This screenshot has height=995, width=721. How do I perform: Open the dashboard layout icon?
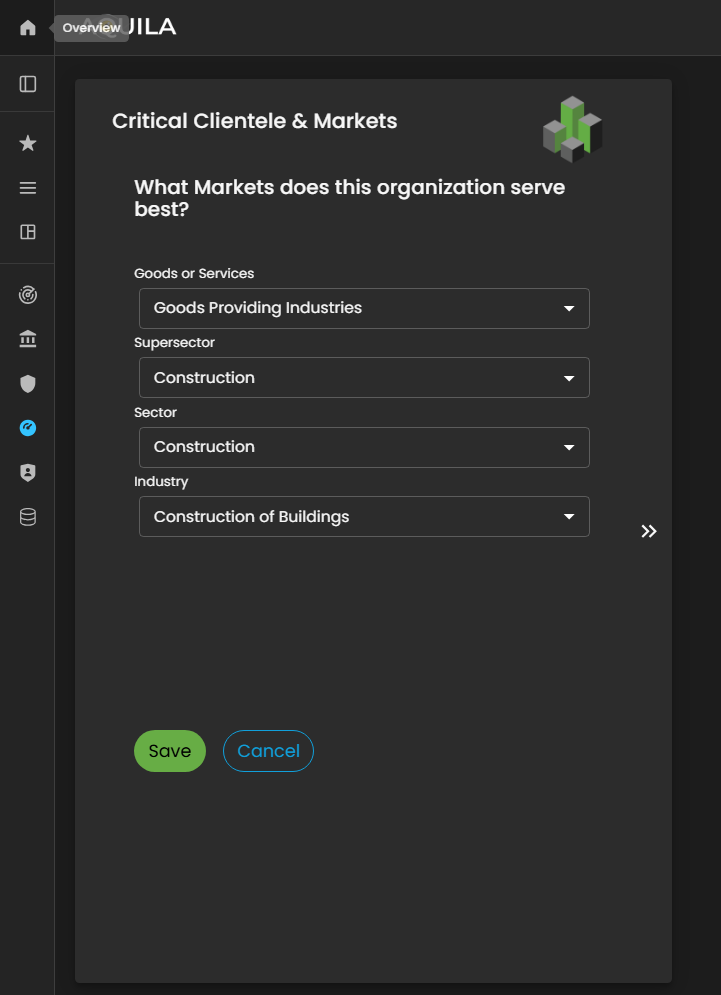(x=28, y=232)
